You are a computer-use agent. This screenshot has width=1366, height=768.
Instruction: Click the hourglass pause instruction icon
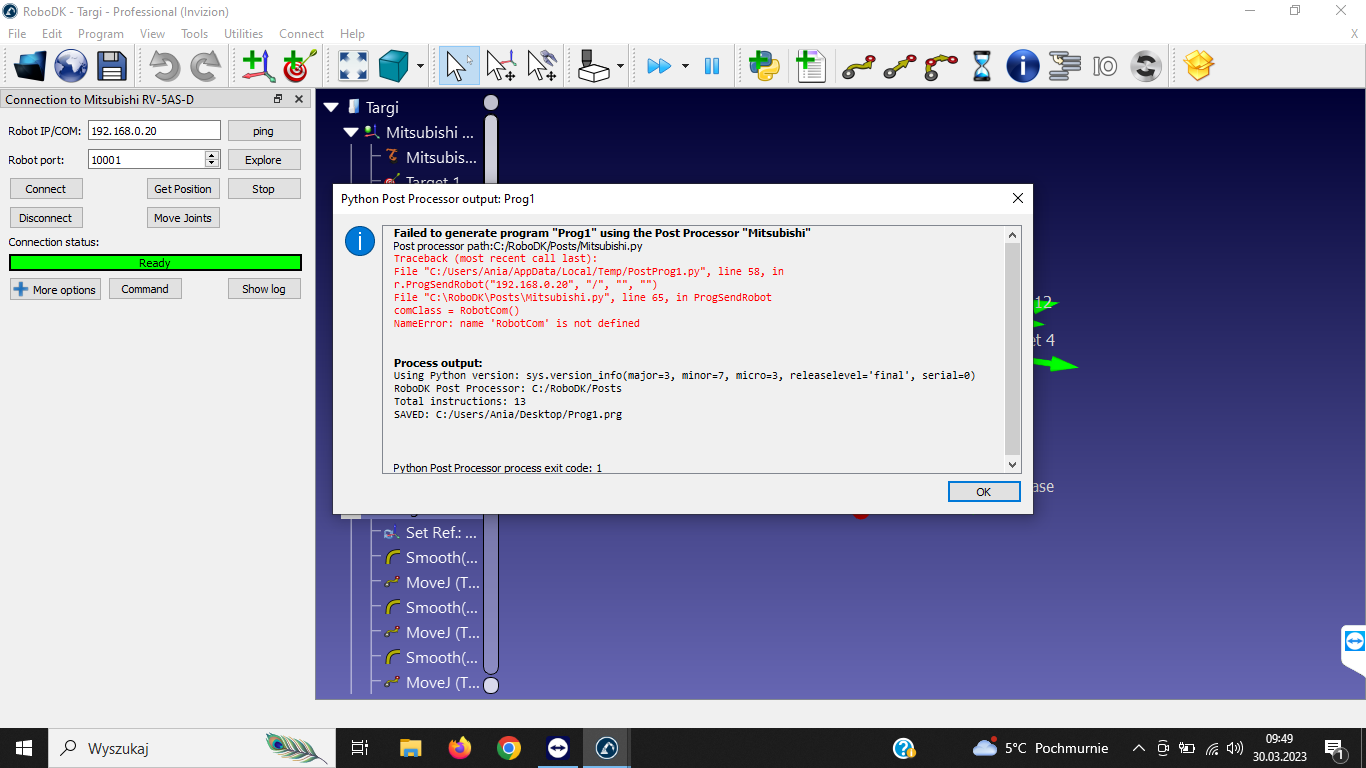[x=982, y=66]
